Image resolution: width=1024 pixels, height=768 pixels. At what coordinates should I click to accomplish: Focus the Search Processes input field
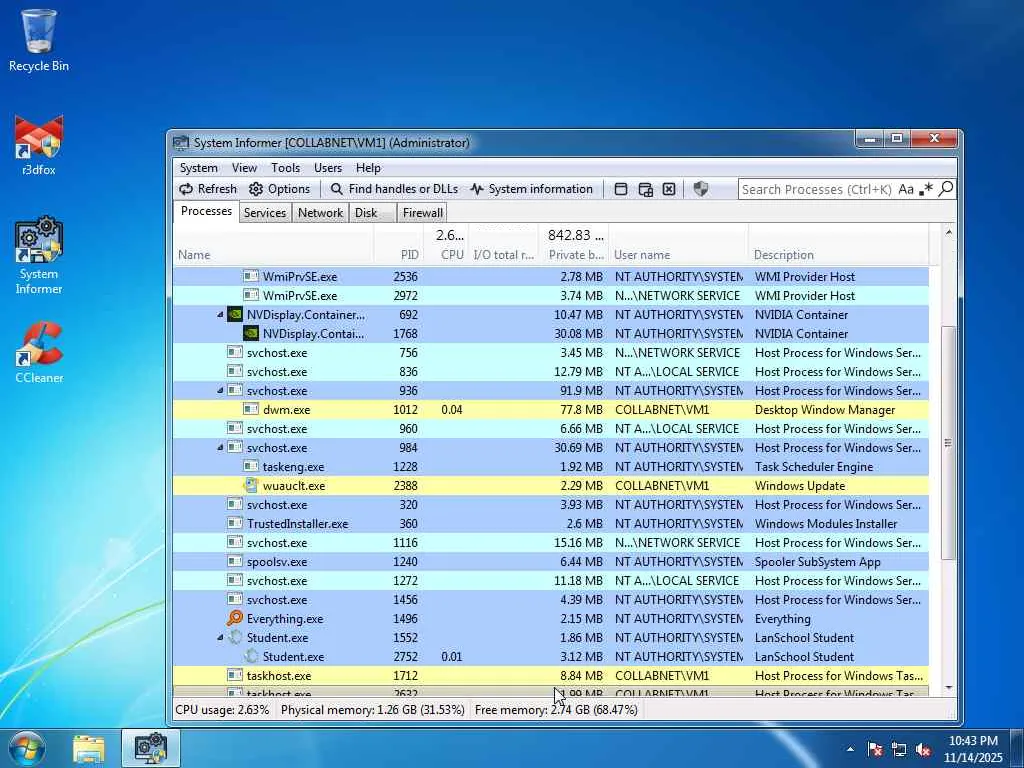816,189
